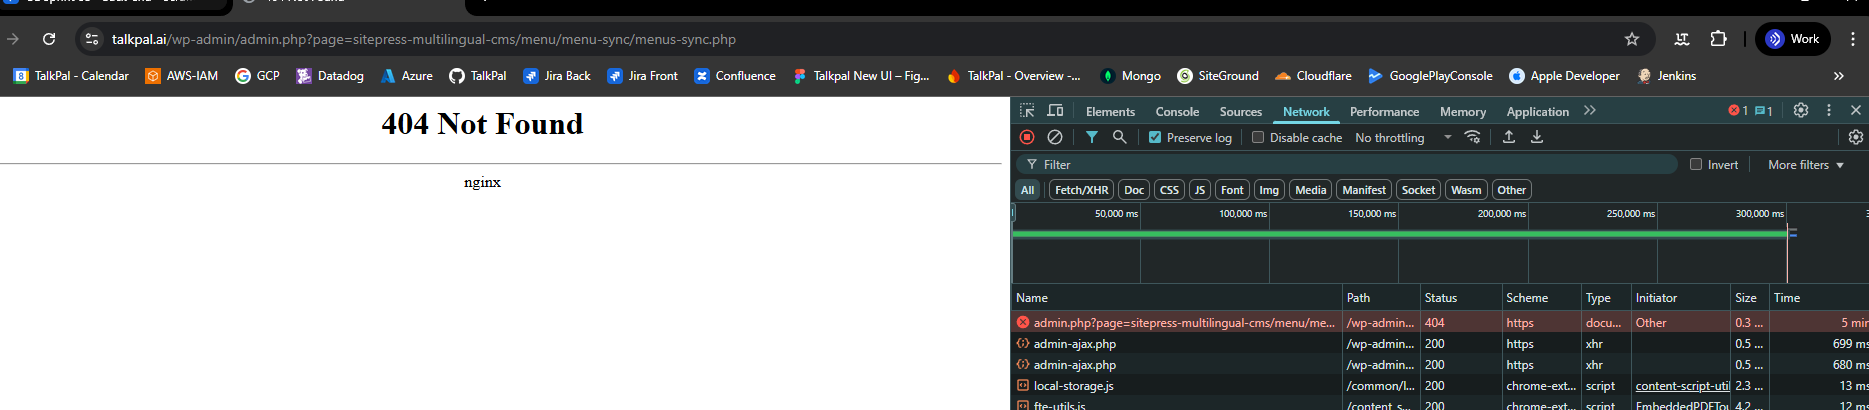This screenshot has height=410, width=1869.
Task: Open DevTools customize three-dot menu
Action: coord(1829,111)
